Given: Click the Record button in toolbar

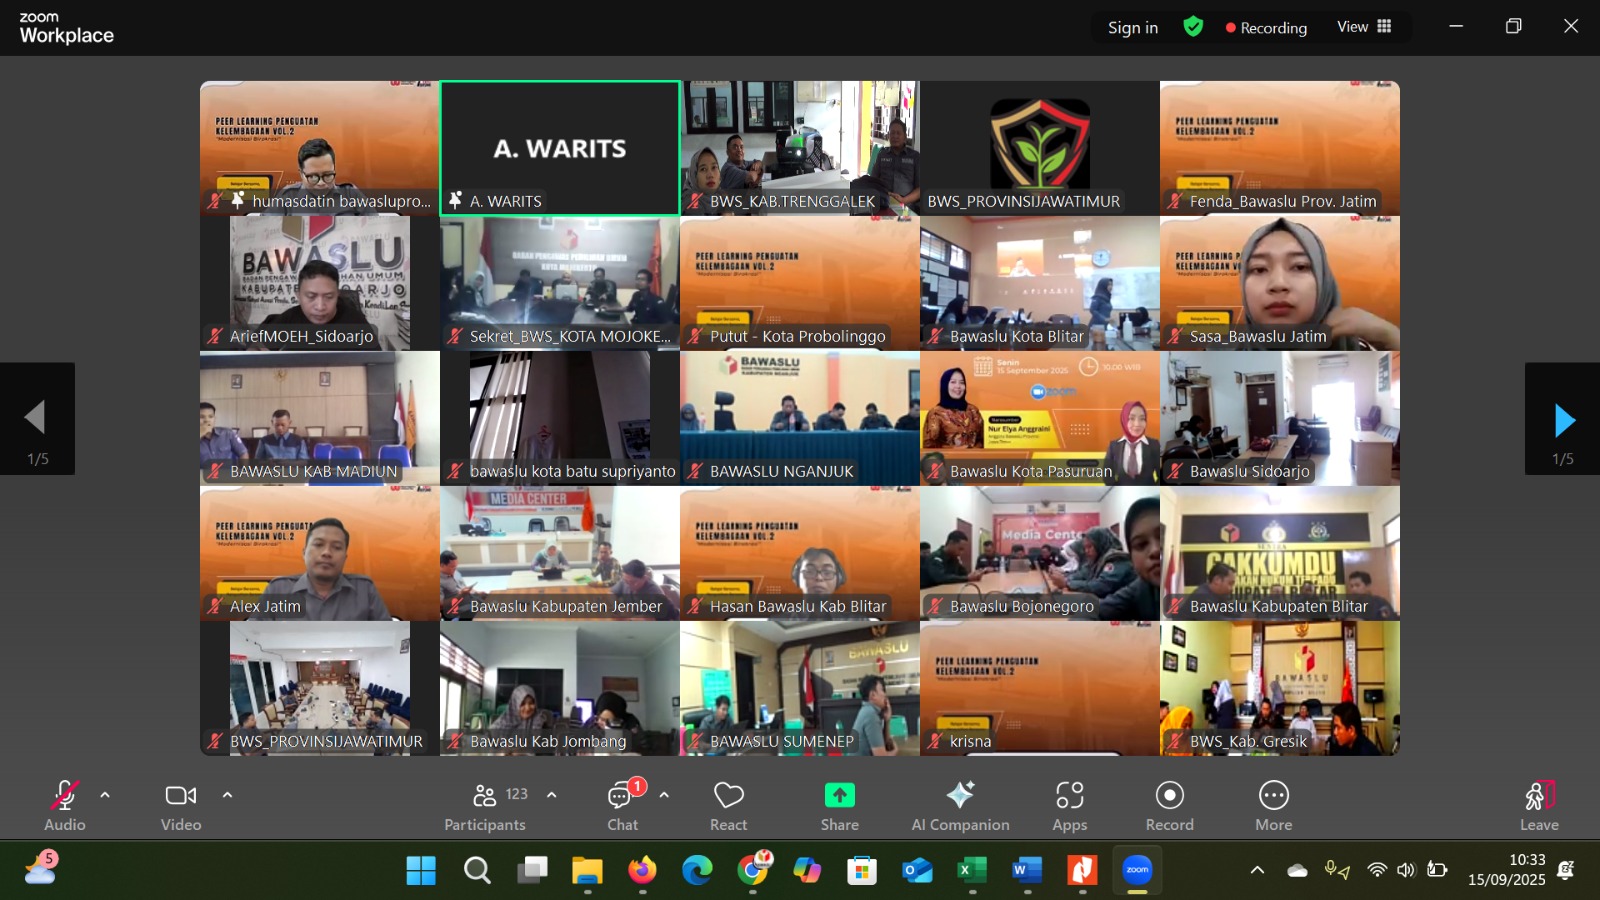Looking at the screenshot, I should pyautogui.click(x=1169, y=796).
